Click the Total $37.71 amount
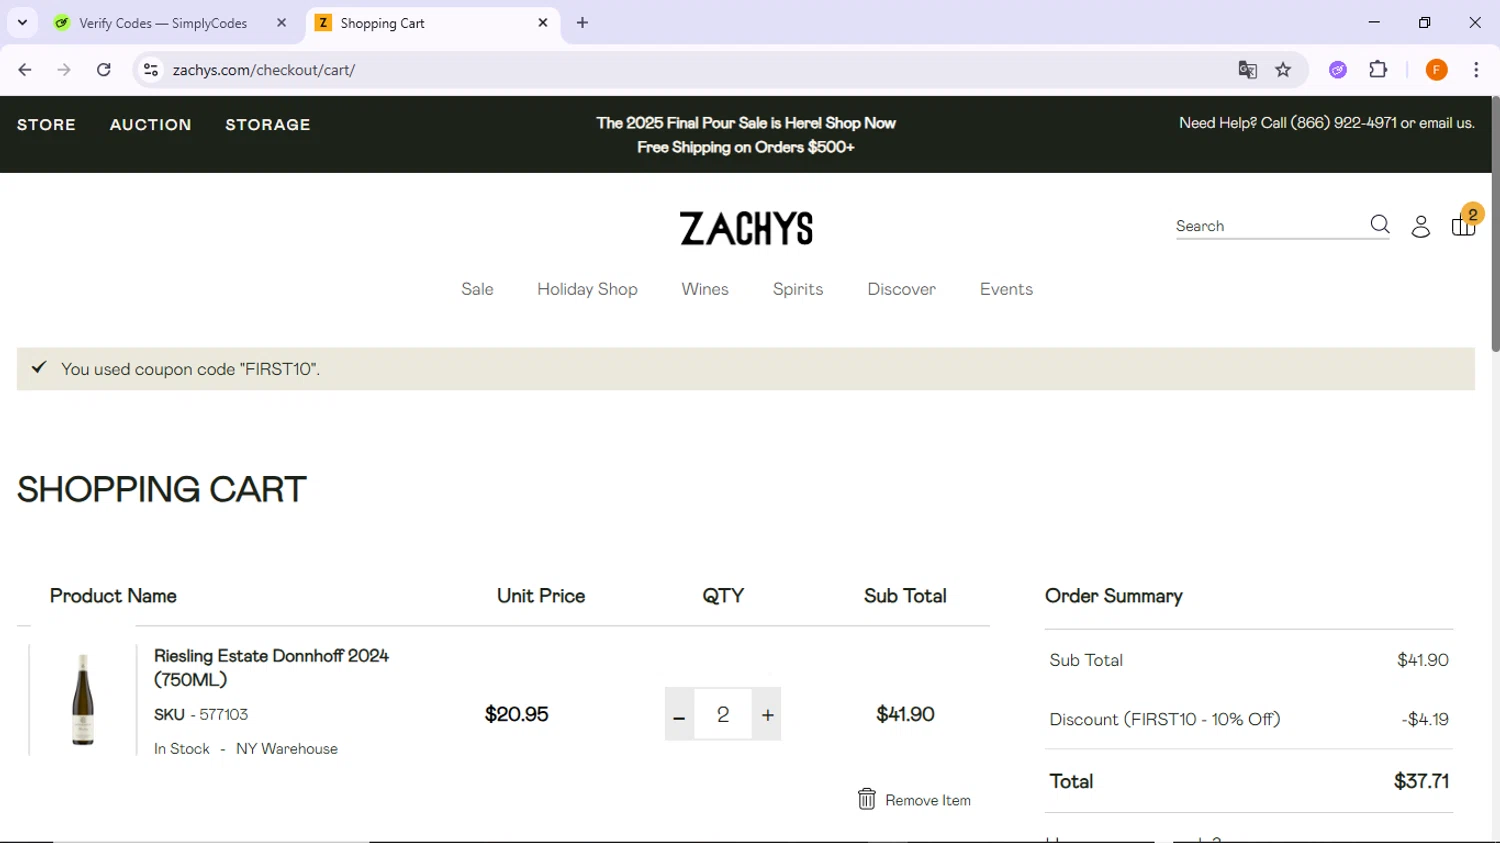Image resolution: width=1500 pixels, height=843 pixels. point(1421,781)
